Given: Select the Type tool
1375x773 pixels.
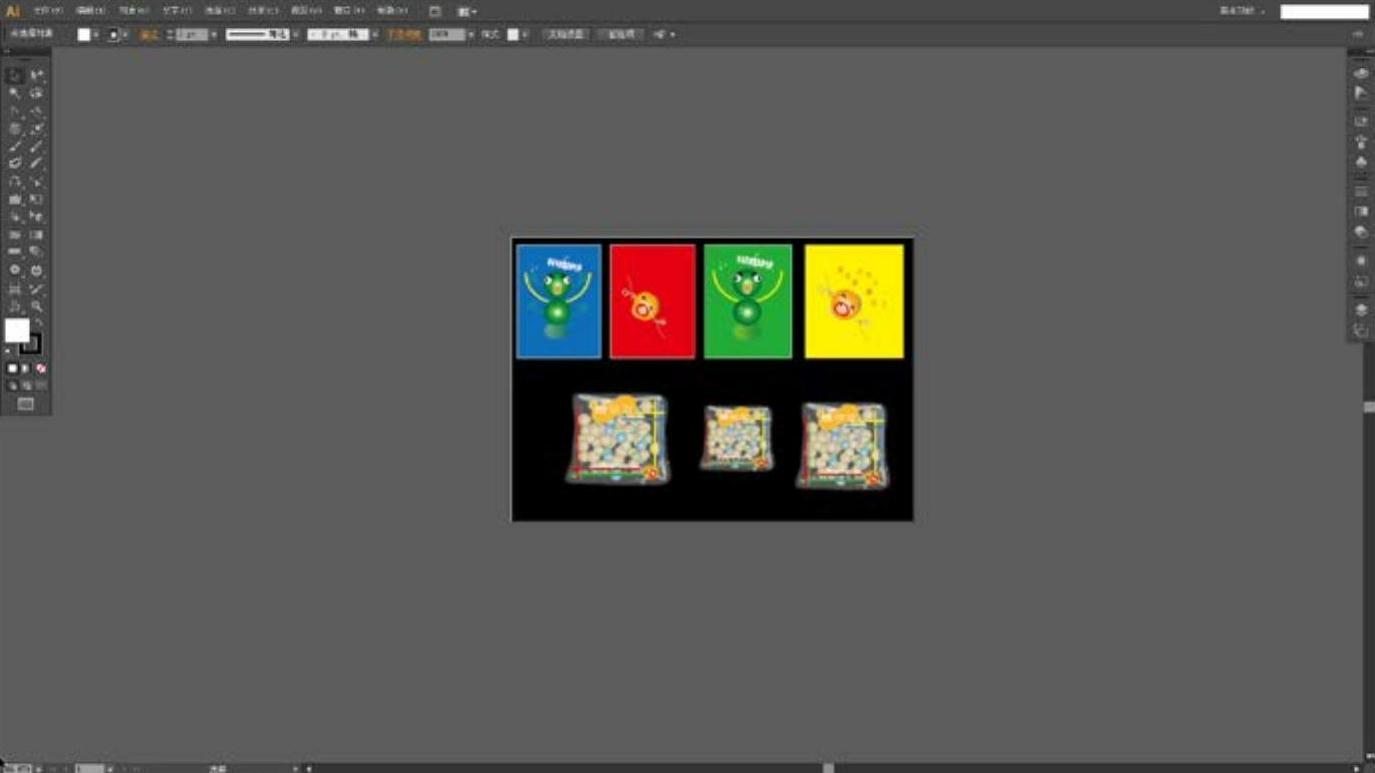Looking at the screenshot, I should [36, 110].
